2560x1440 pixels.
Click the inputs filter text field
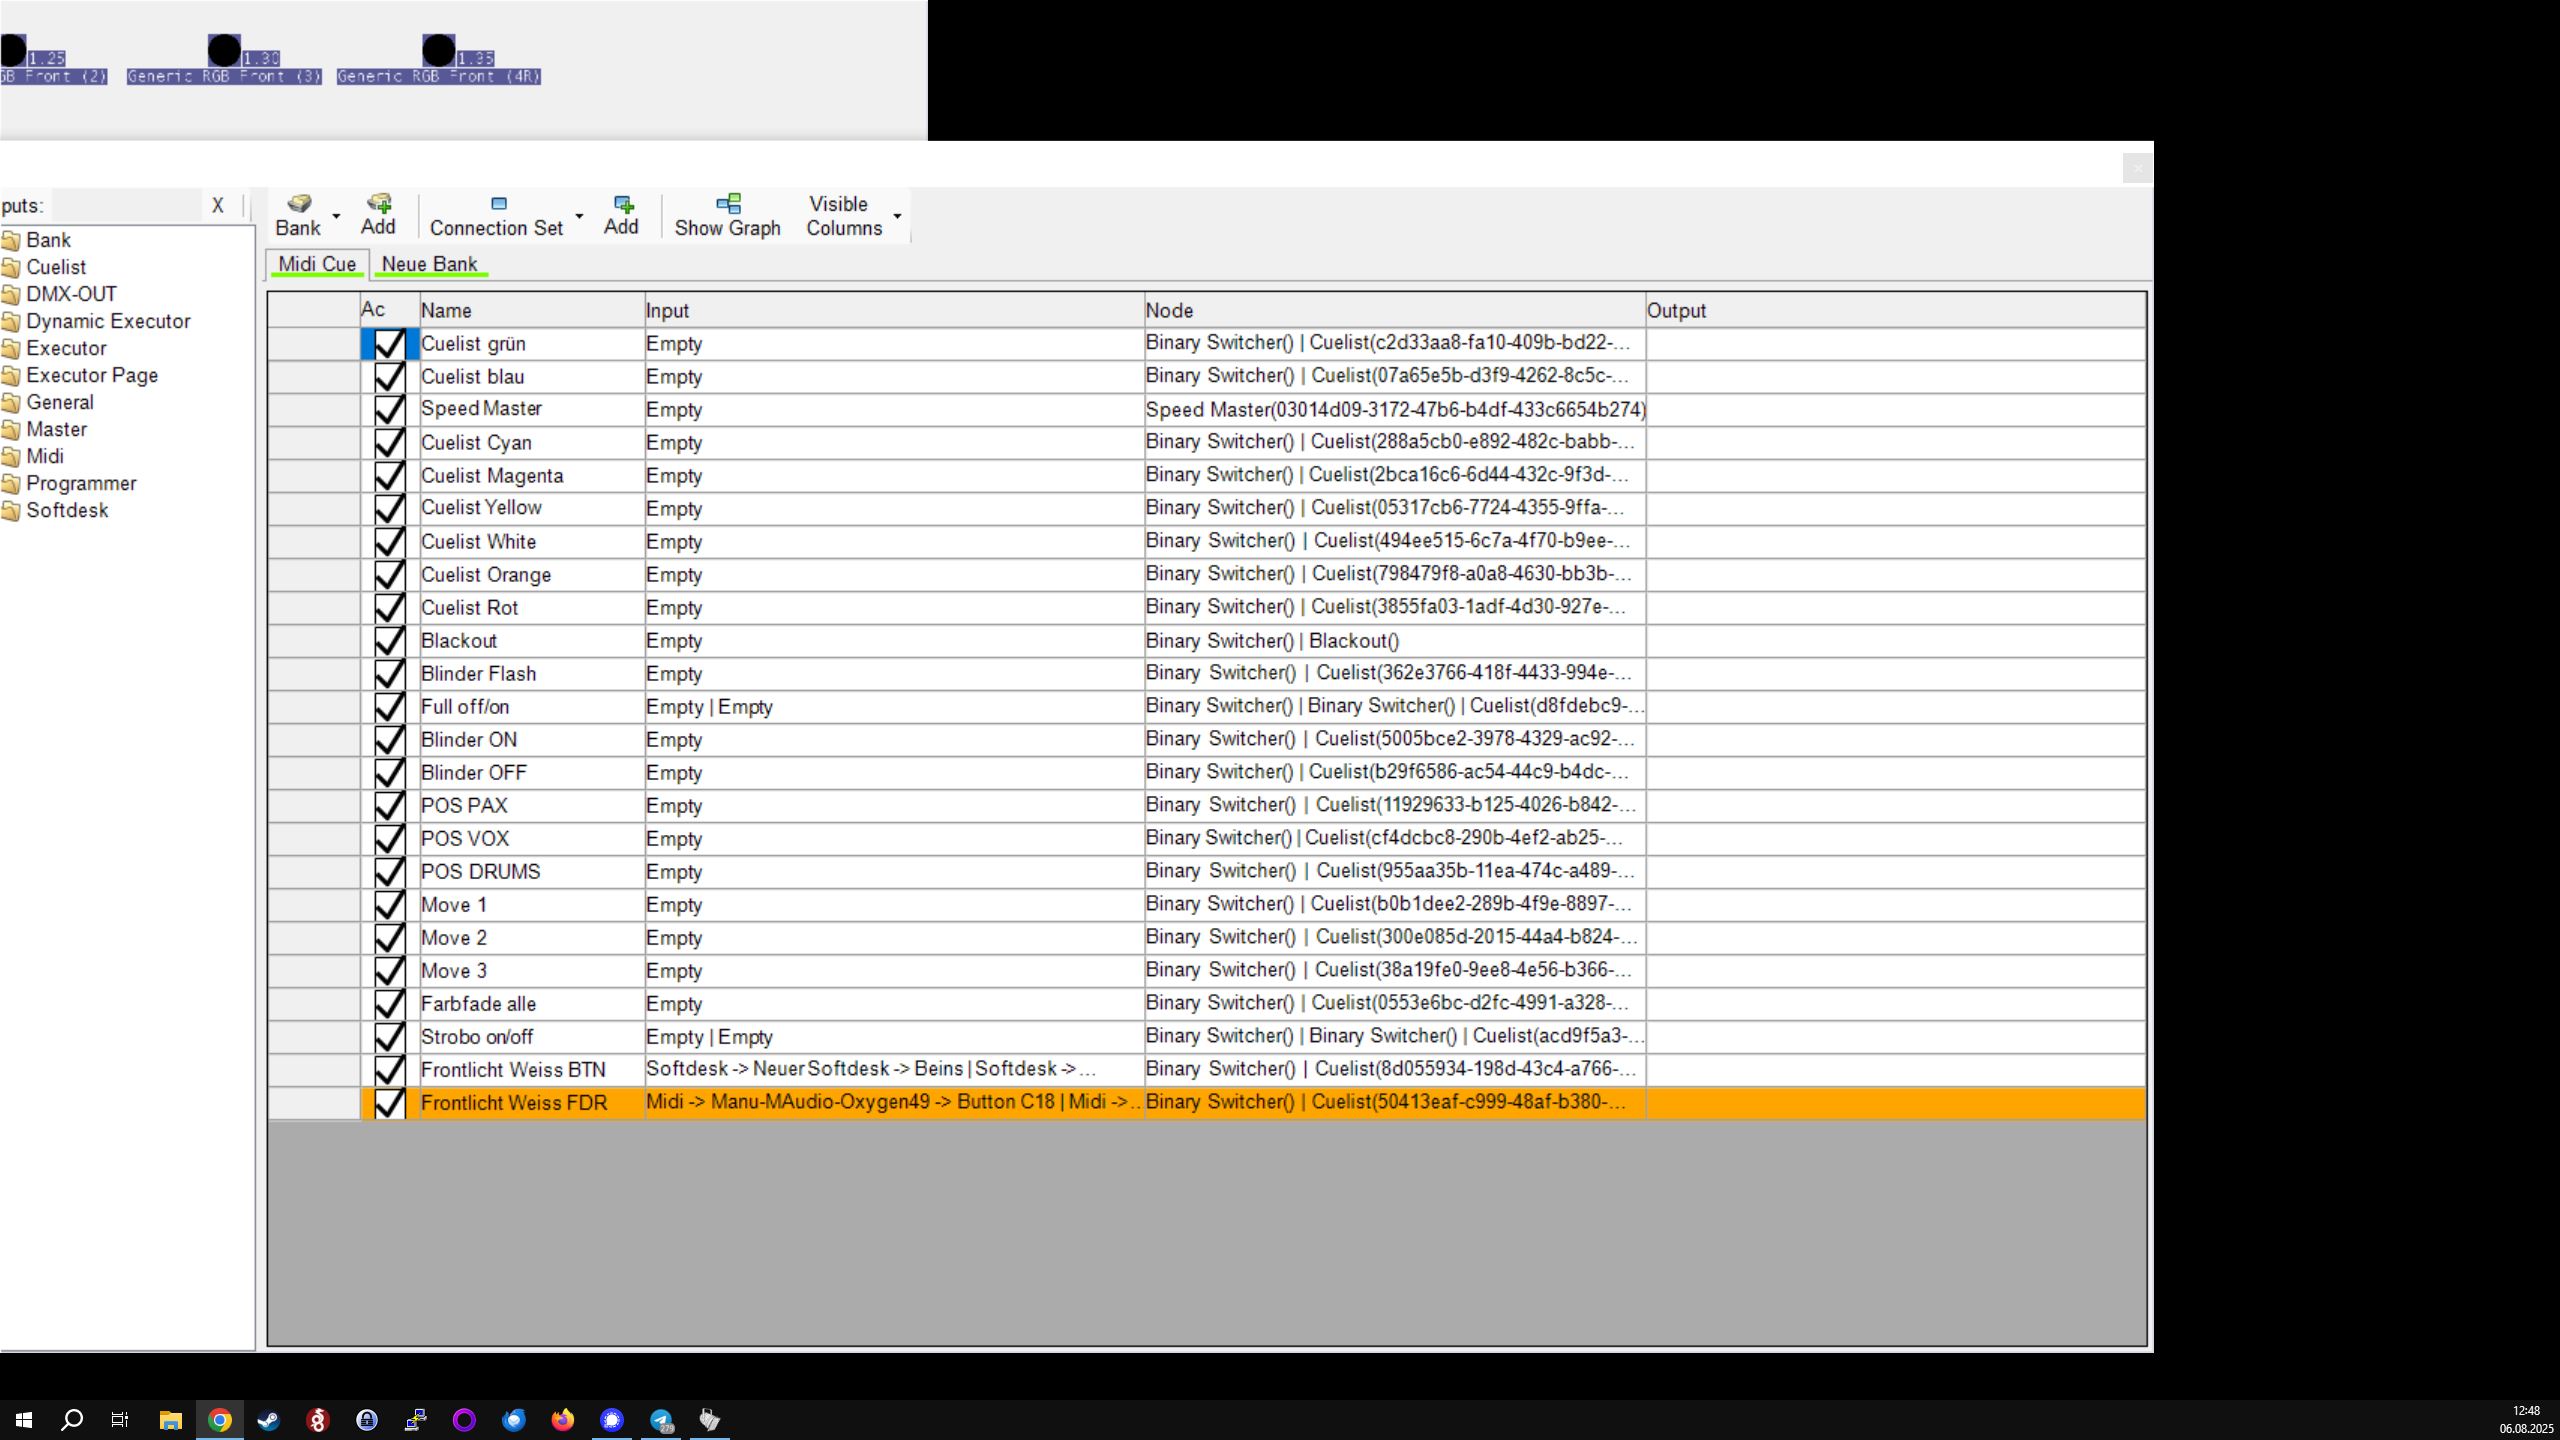tap(125, 205)
